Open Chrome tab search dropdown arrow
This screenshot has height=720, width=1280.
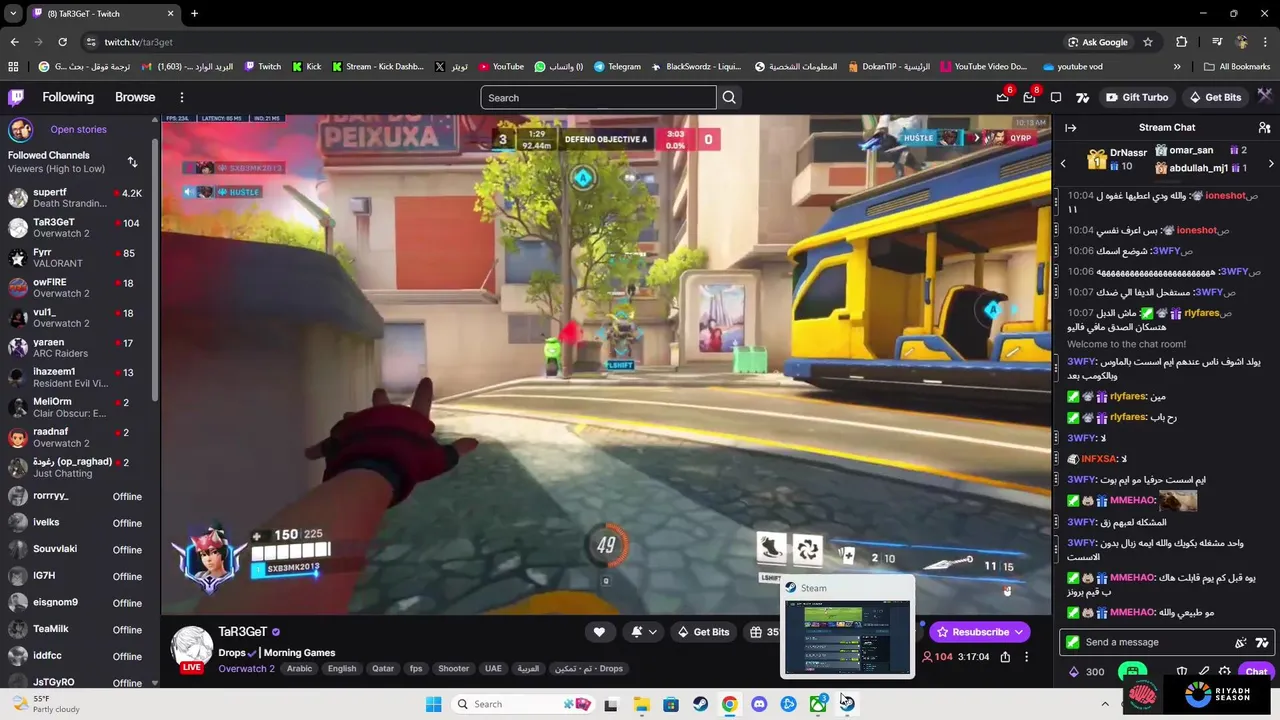coord(13,13)
